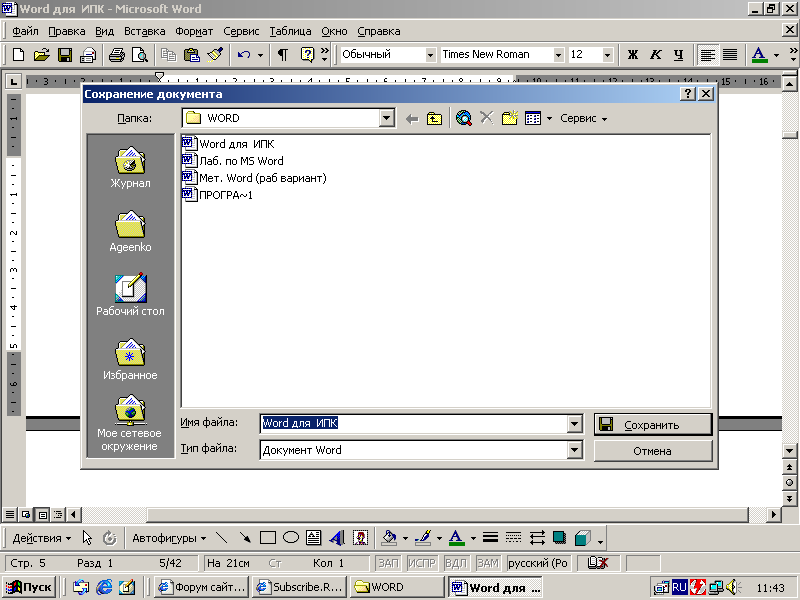
Task: Select the Format Painter brush icon
Action: 215,55
